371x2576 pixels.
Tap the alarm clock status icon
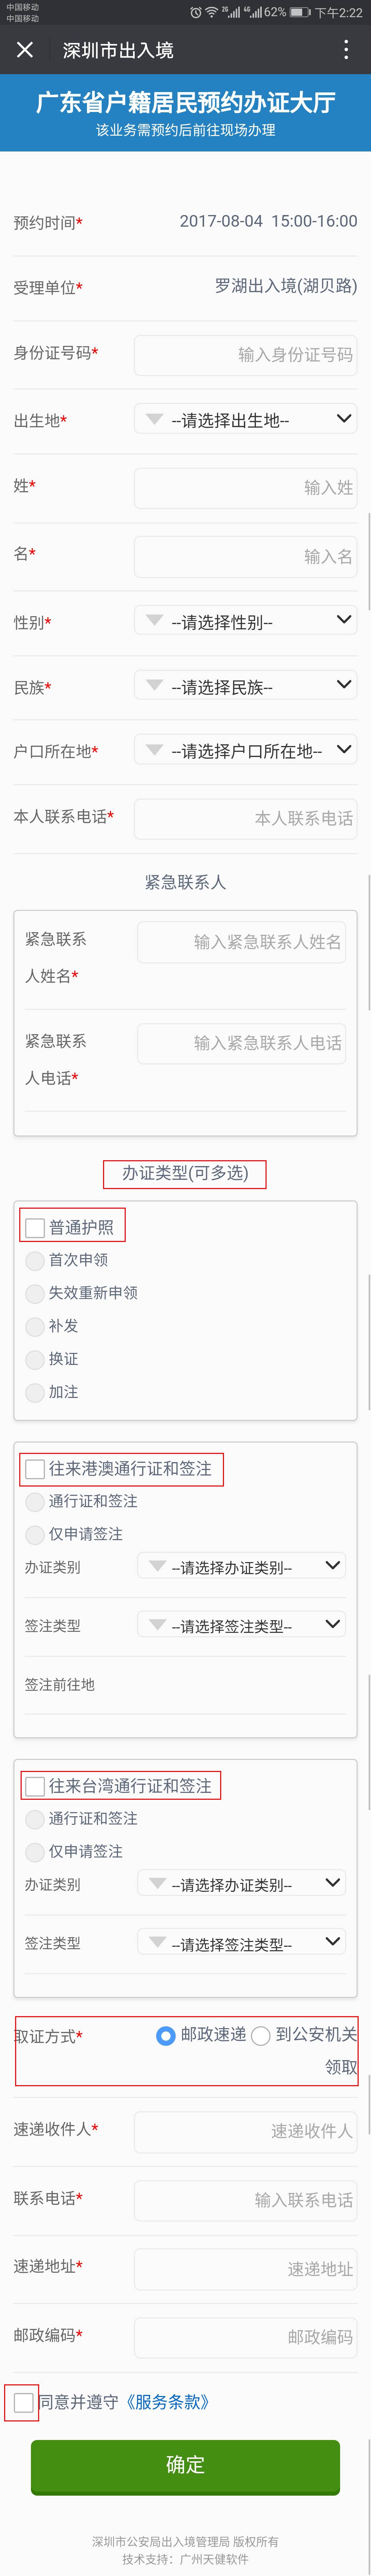[x=196, y=12]
